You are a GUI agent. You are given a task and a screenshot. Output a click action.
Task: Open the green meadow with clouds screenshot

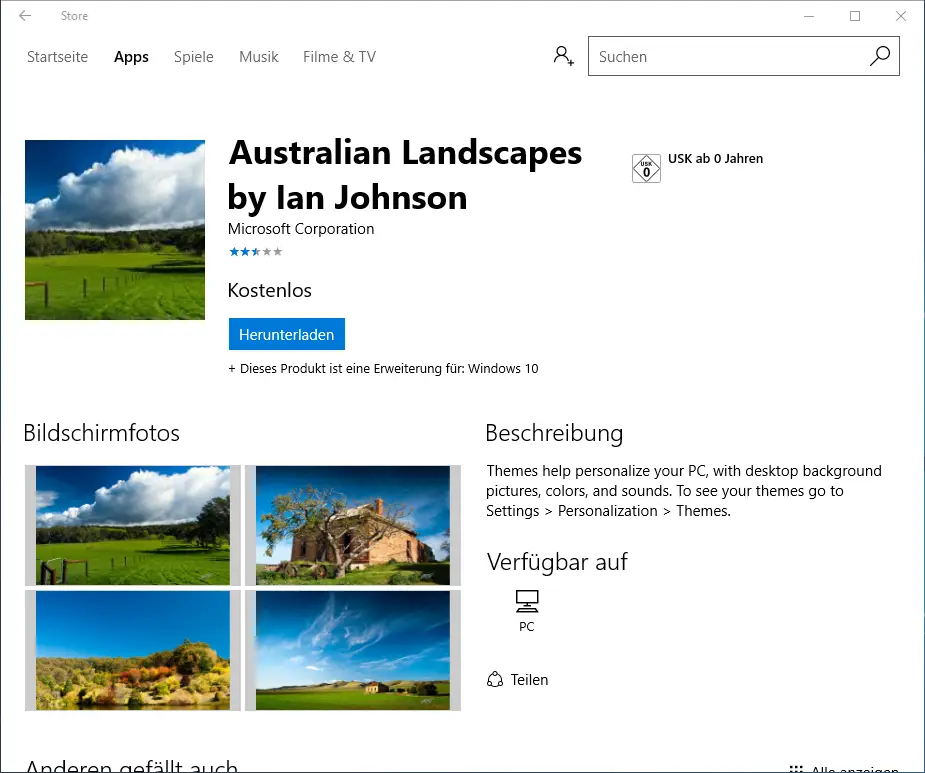pyautogui.click(x=133, y=525)
